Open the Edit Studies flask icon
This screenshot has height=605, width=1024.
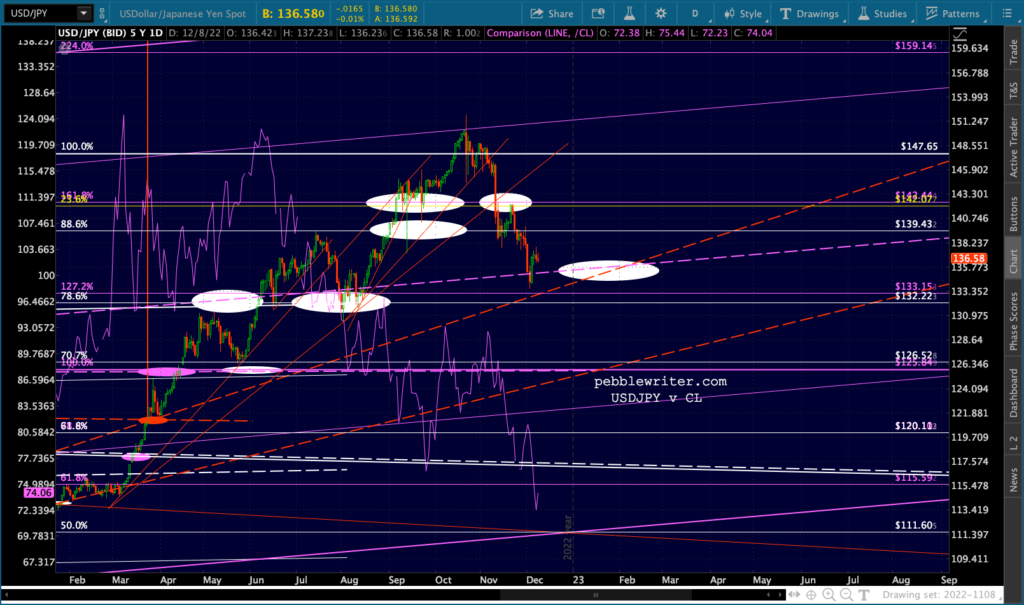(x=629, y=13)
